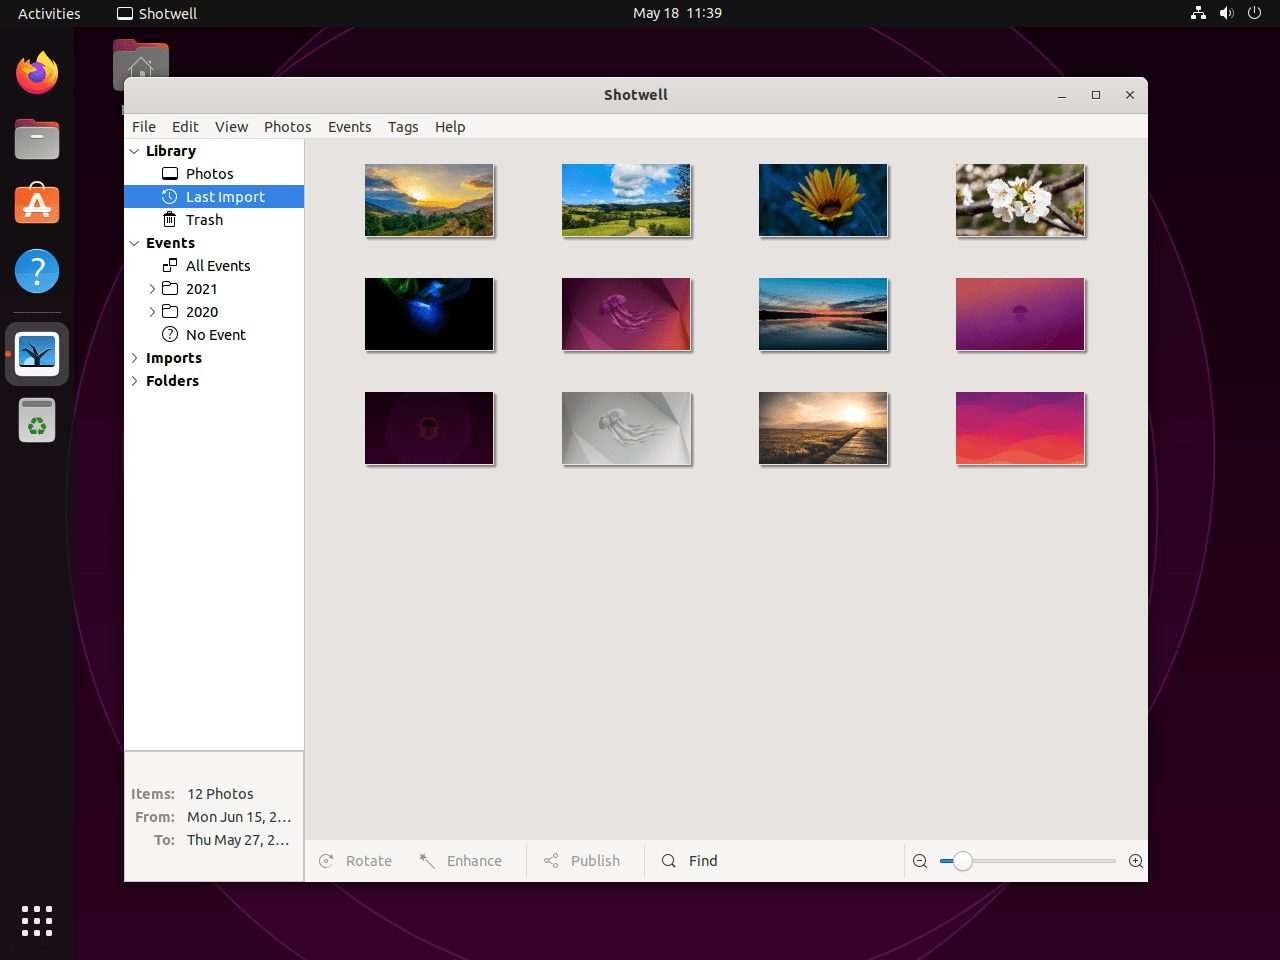Open the Photos library icon in sidebar
Image resolution: width=1280 pixels, height=960 pixels.
click(x=170, y=174)
